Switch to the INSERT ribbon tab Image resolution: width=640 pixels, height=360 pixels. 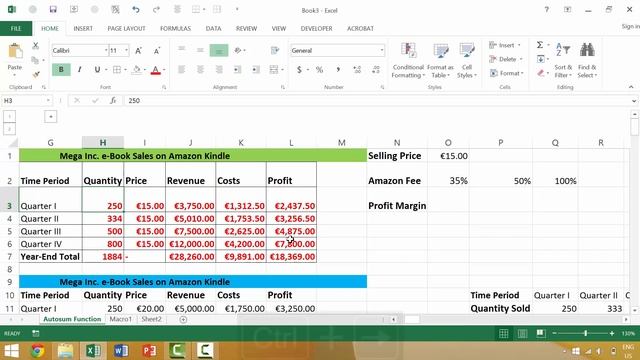83,29
